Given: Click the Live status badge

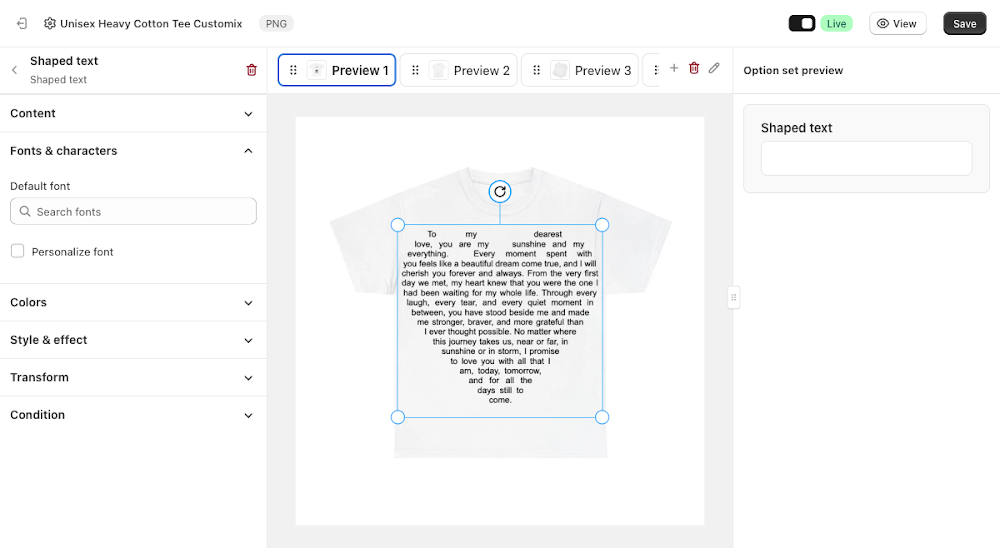Looking at the screenshot, I should tap(836, 24).
